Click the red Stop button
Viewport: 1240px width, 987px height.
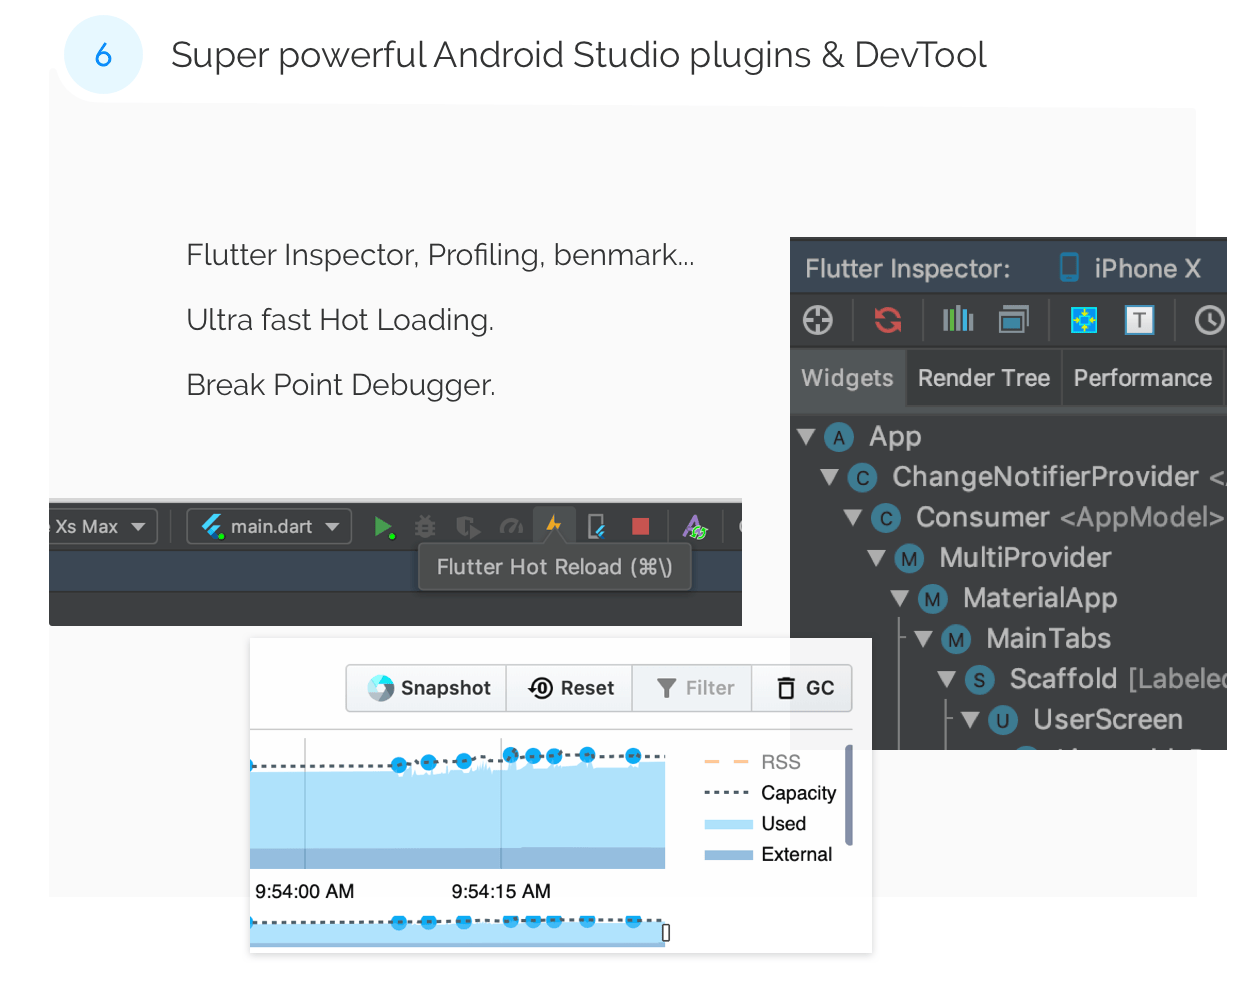coord(641,526)
